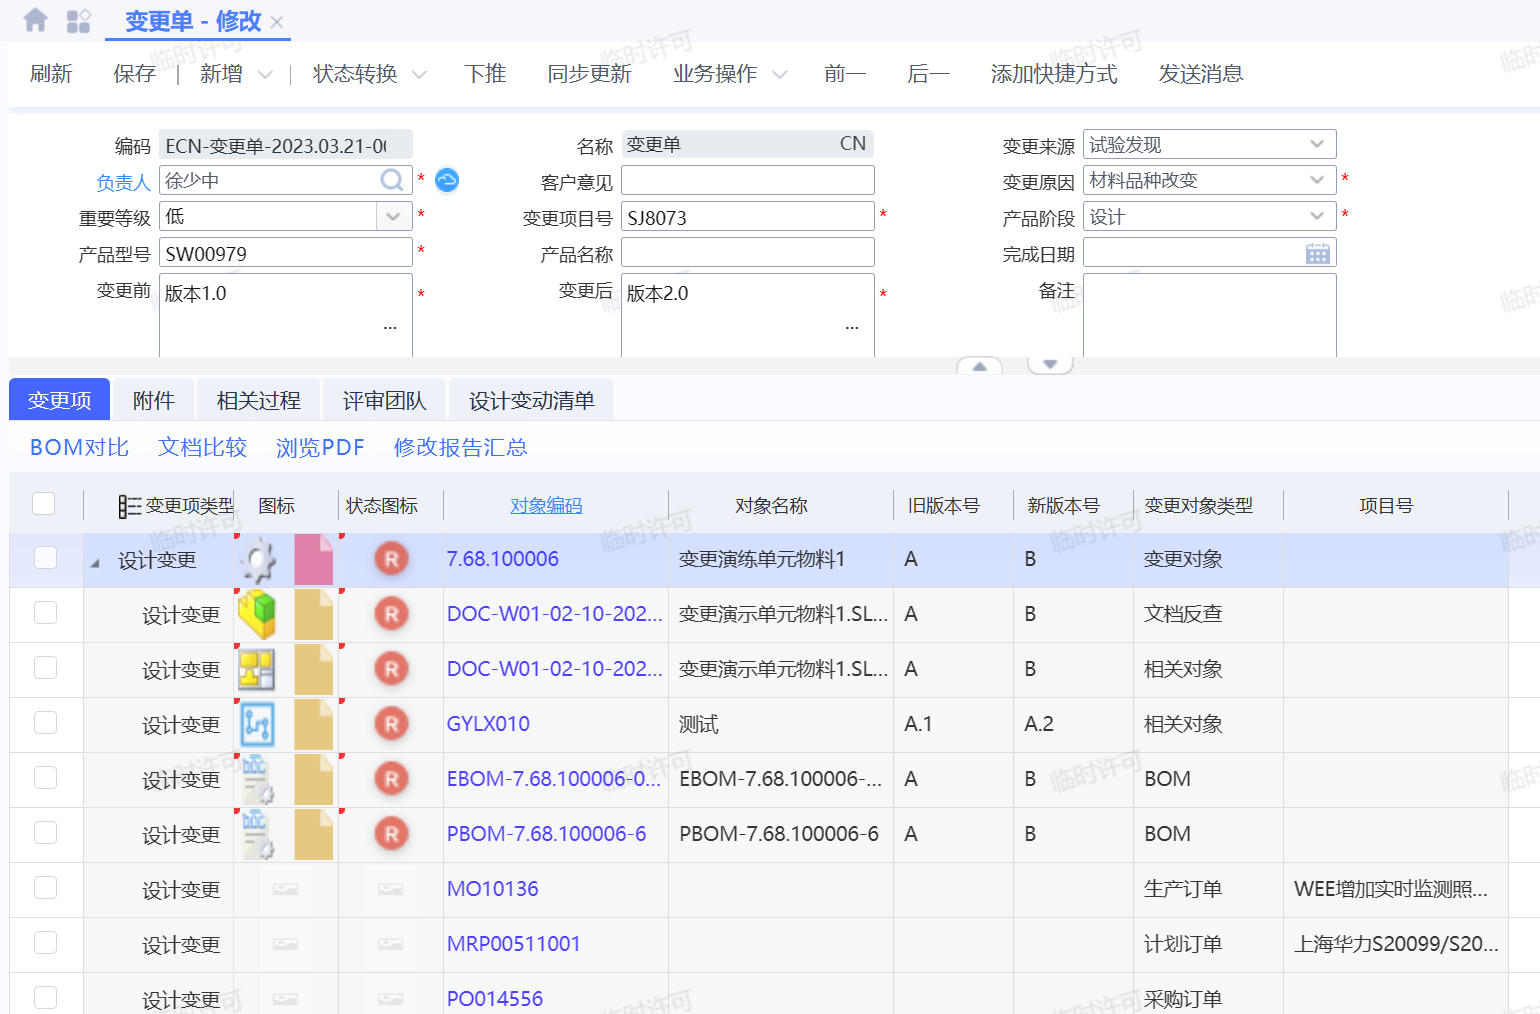Image resolution: width=1540 pixels, height=1014 pixels.
Task: Toggle the select-all checkbox in table header
Action: point(44,504)
